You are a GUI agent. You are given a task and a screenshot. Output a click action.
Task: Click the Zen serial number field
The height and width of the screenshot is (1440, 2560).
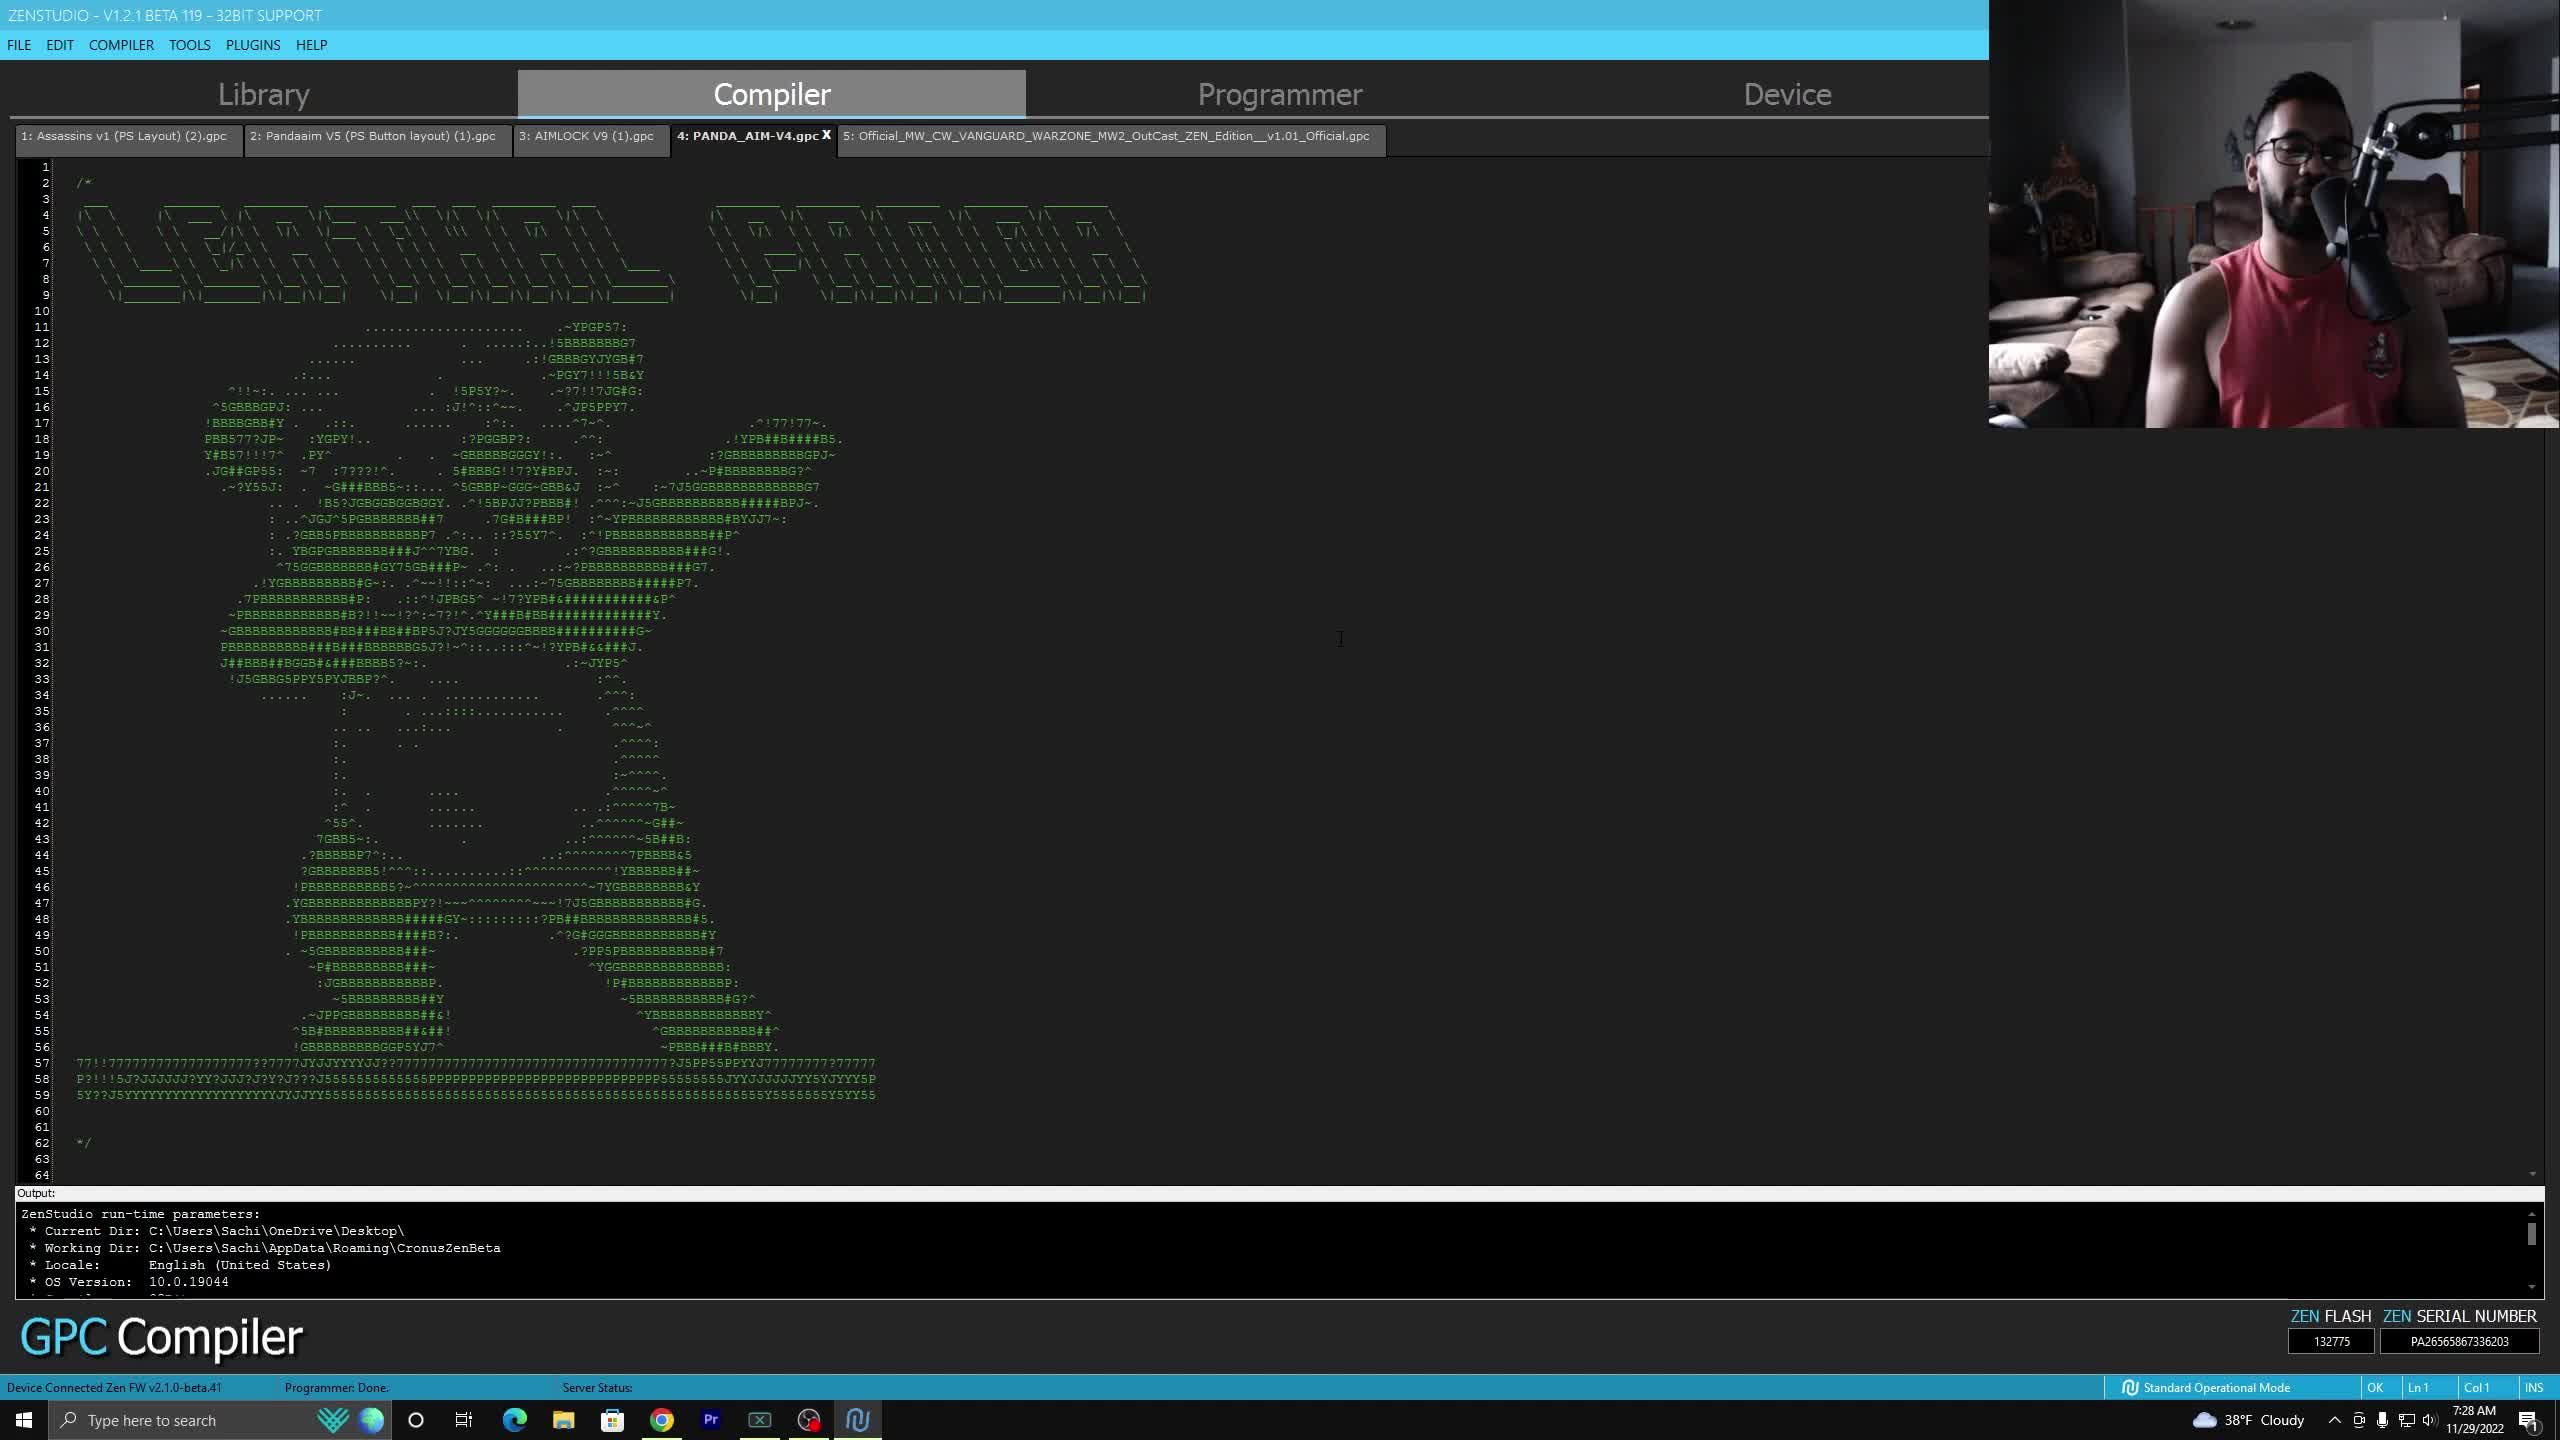(2458, 1341)
